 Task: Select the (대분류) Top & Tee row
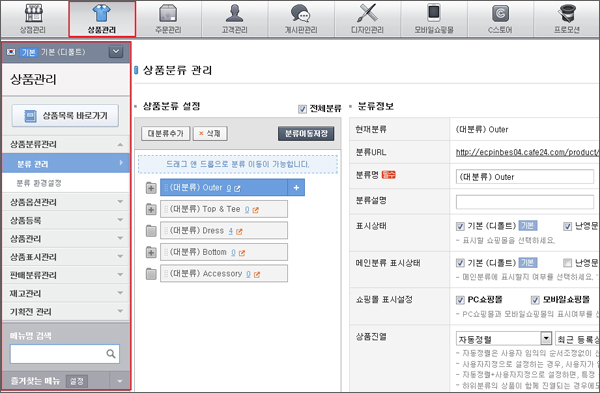(224, 209)
